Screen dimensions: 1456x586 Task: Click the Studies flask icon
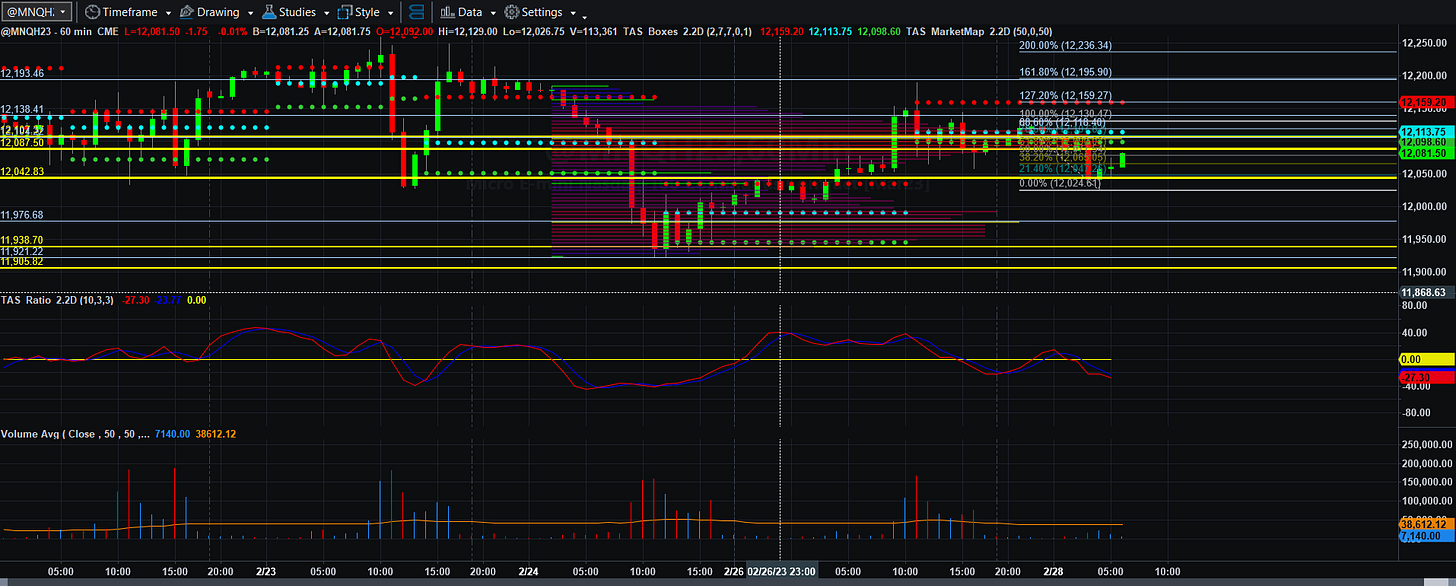[270, 12]
